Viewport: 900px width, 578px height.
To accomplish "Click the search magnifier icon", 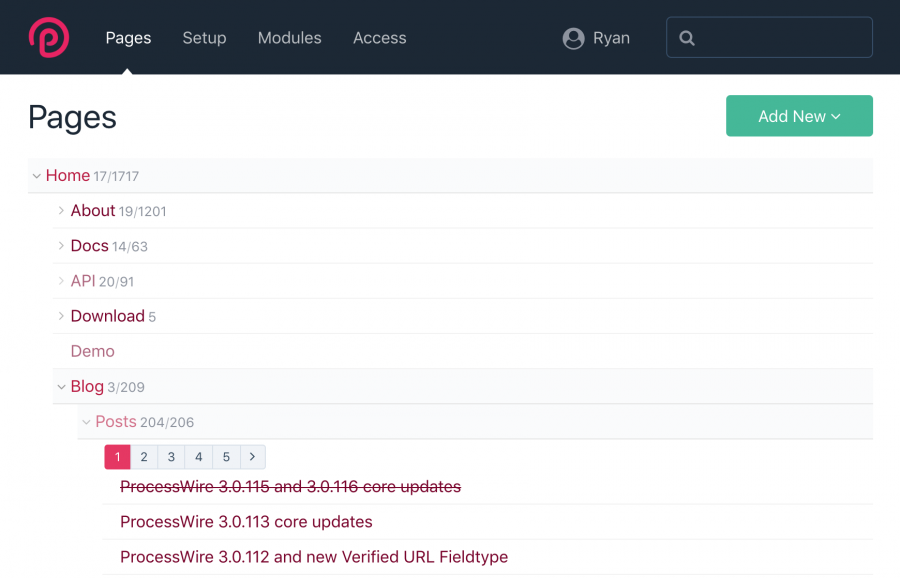I will point(686,38).
